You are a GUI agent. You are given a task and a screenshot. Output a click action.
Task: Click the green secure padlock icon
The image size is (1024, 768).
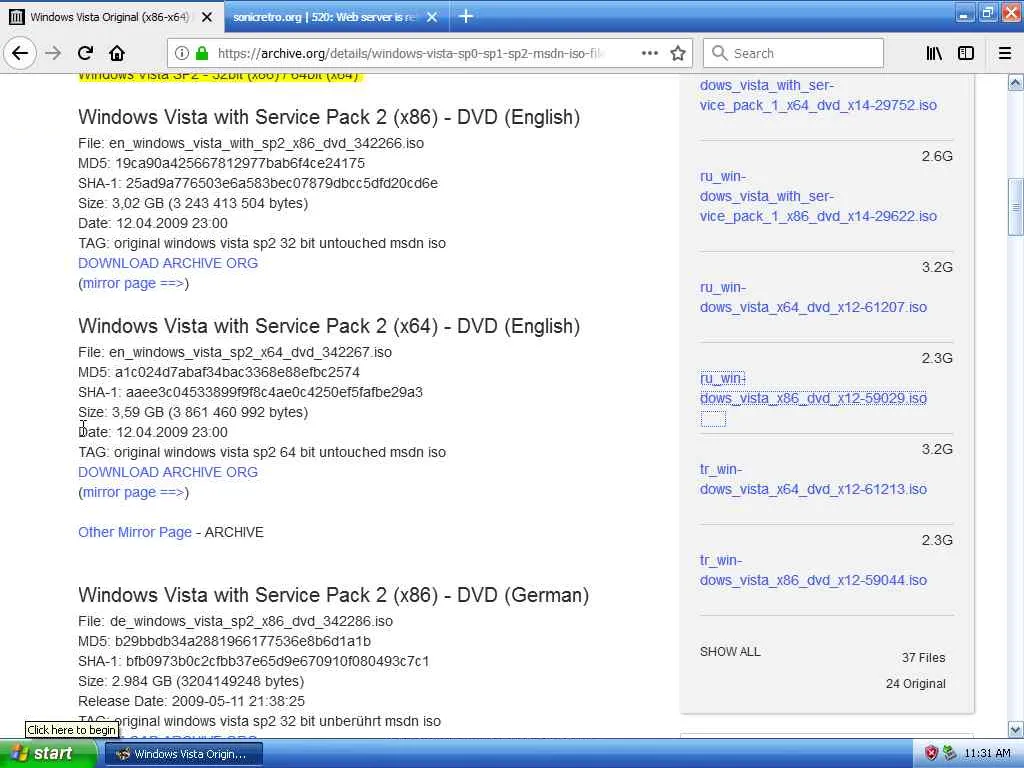click(202, 53)
